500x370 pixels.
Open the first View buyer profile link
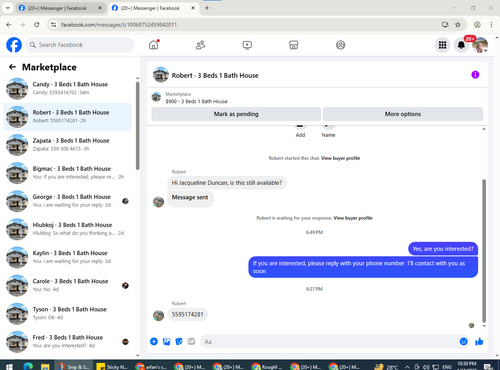click(x=340, y=158)
